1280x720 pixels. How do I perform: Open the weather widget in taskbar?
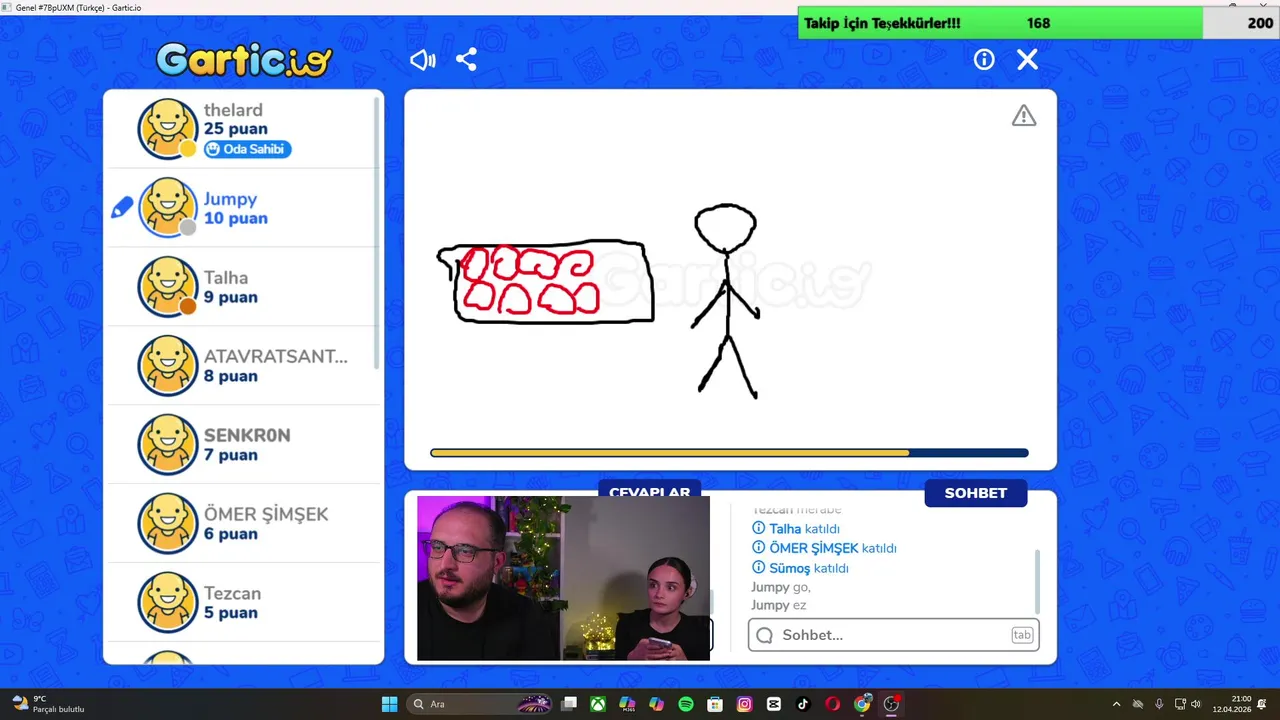pyautogui.click(x=48, y=704)
